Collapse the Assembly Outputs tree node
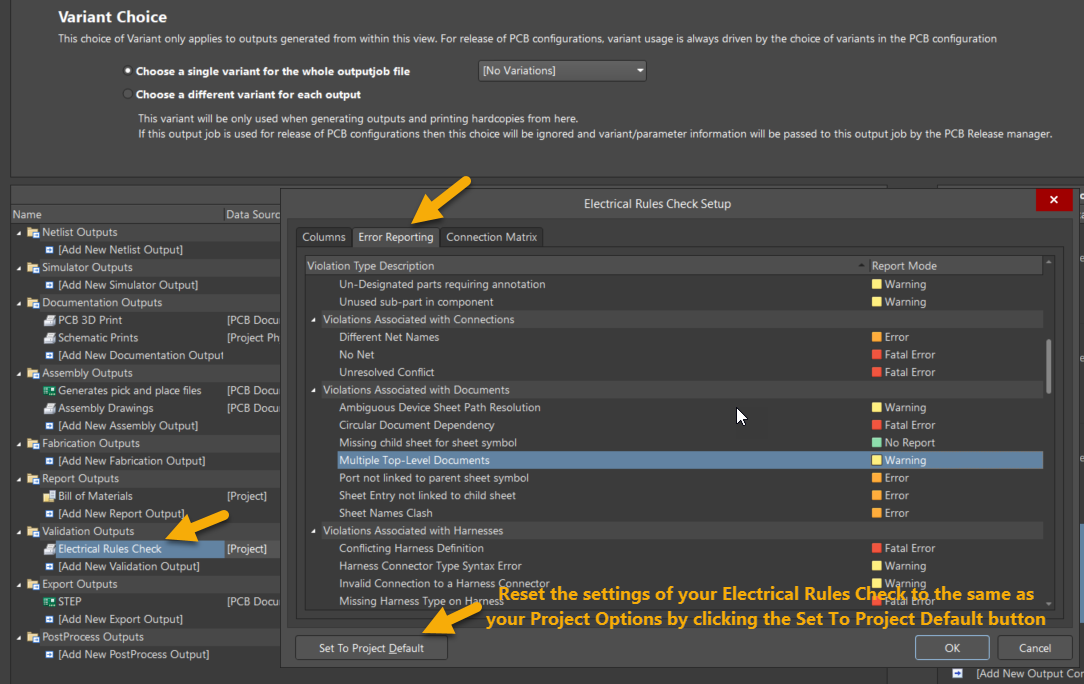 click(x=19, y=374)
